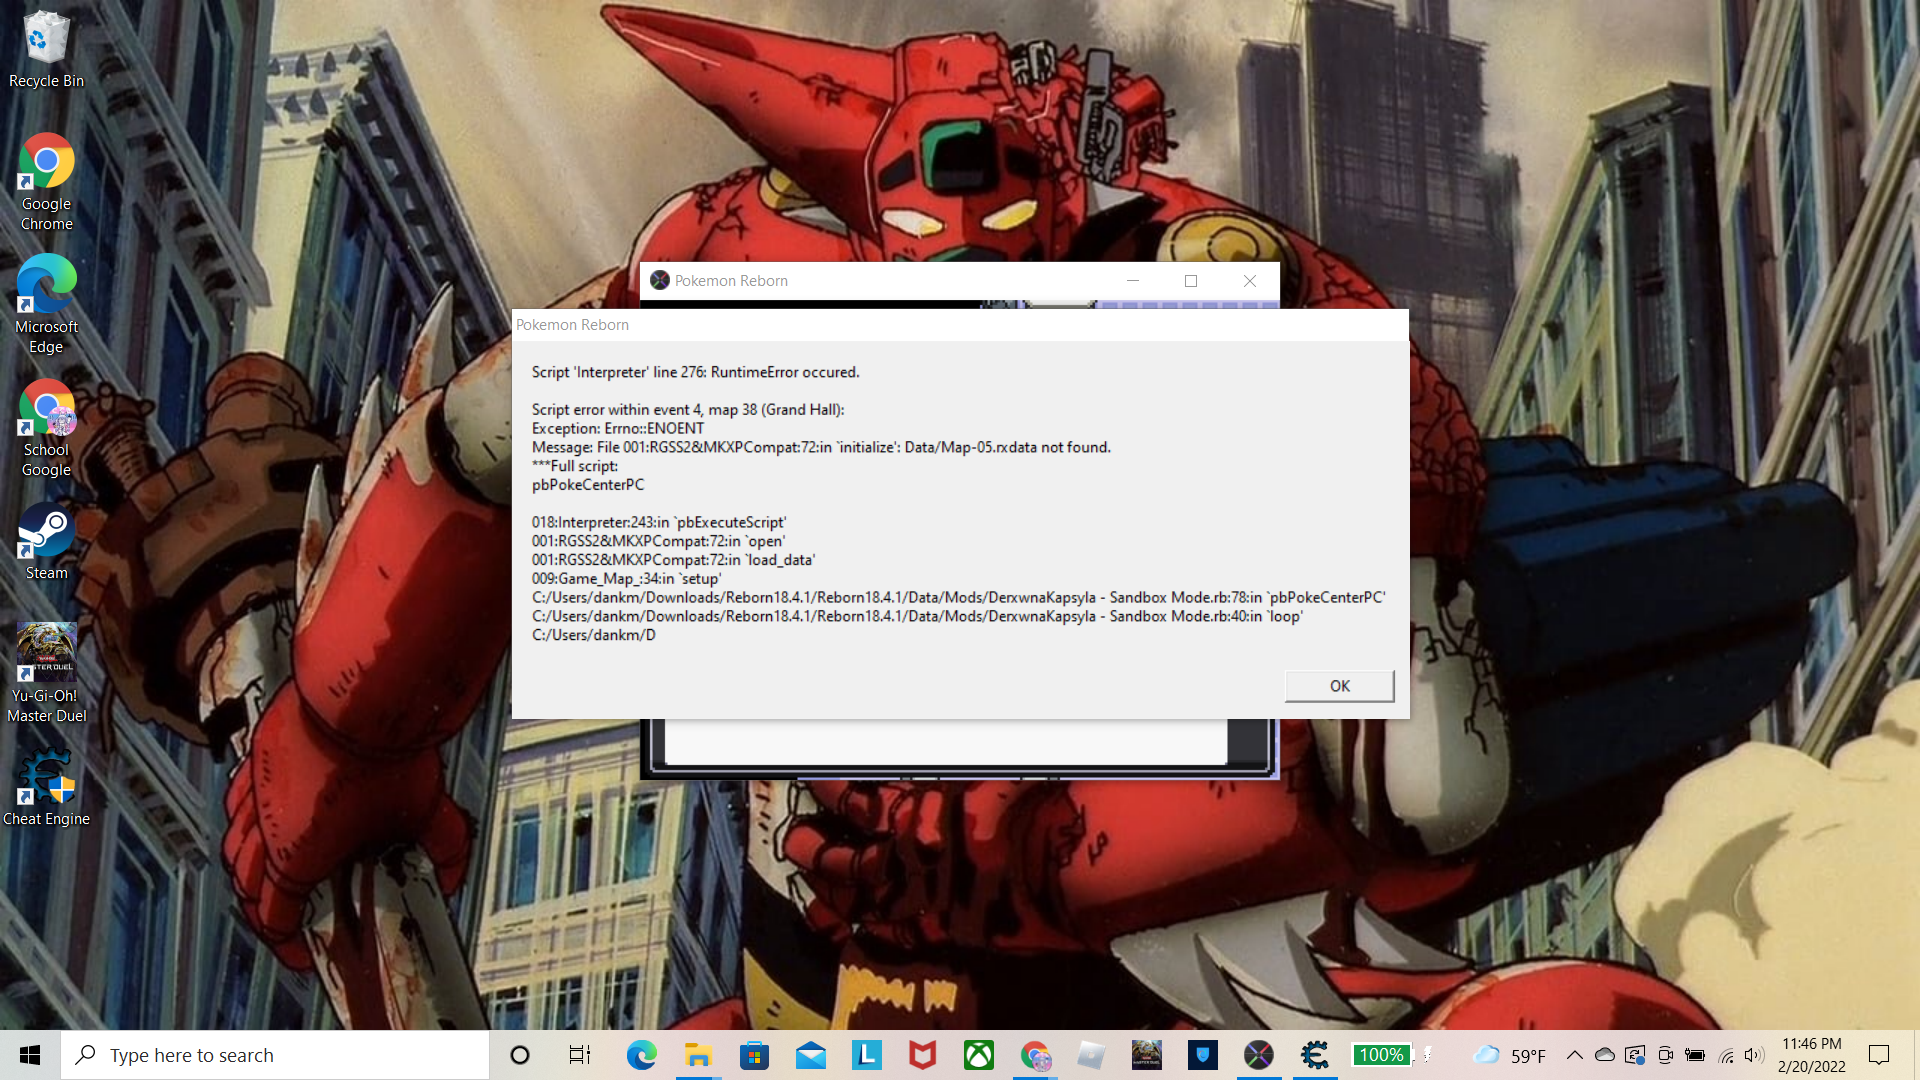Click the '018:Interpreter:243:in pbExecuteScript' trace line
The height and width of the screenshot is (1080, 1920).
[x=659, y=523]
